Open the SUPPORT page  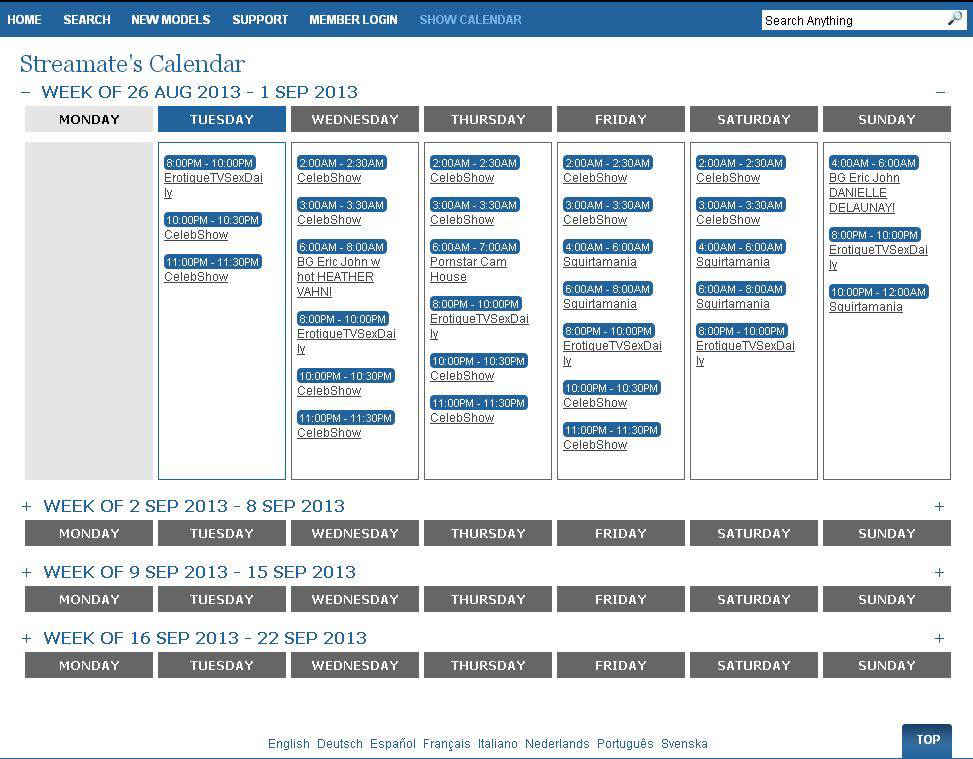coord(260,20)
